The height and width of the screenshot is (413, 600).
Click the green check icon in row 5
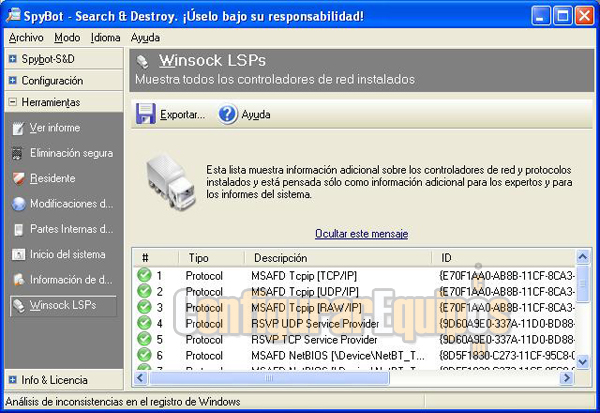(x=144, y=339)
